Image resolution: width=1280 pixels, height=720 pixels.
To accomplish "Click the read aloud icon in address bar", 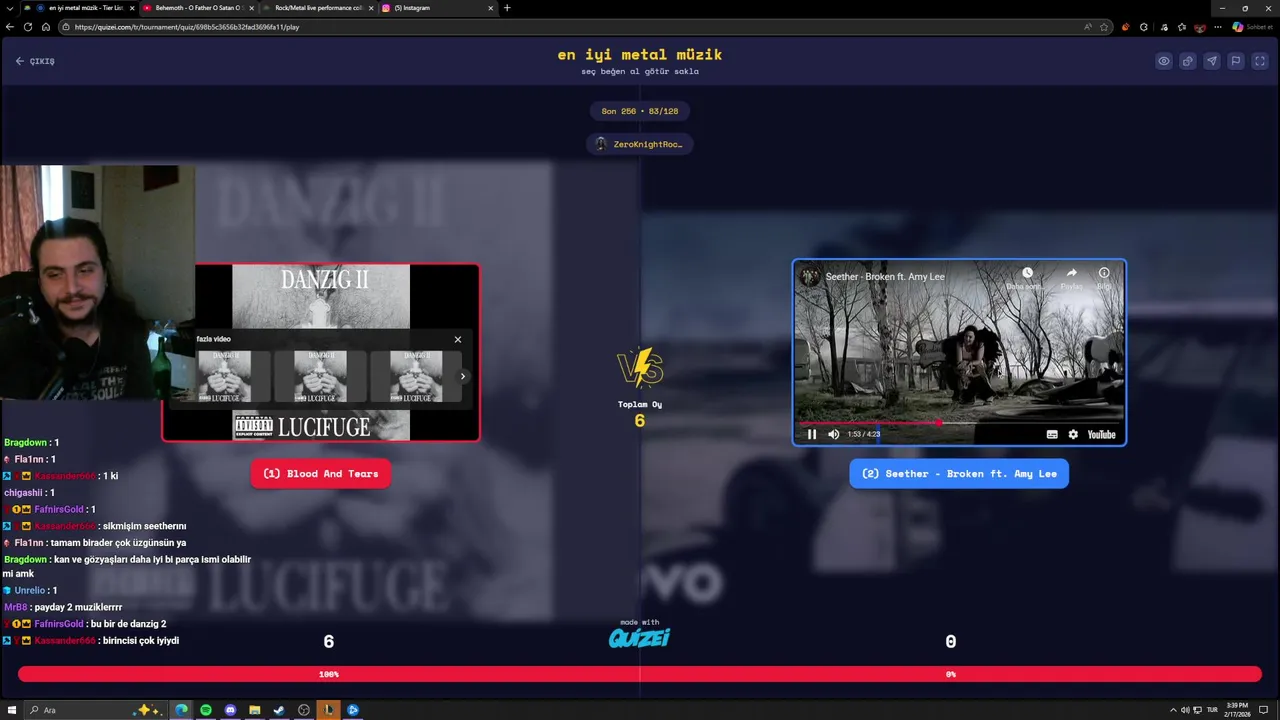I will click(1088, 27).
